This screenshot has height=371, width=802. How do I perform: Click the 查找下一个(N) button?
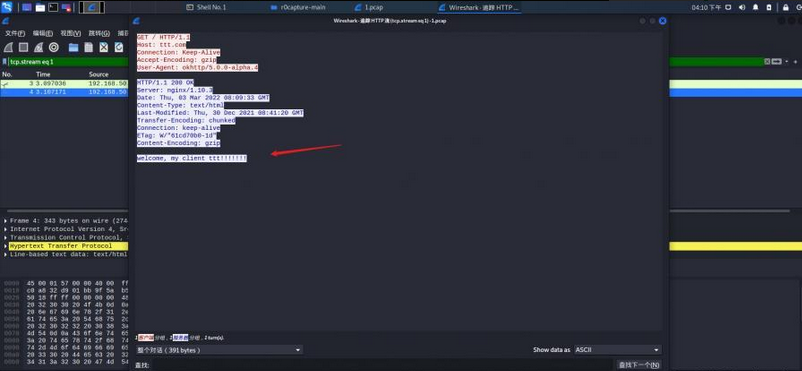pos(638,365)
